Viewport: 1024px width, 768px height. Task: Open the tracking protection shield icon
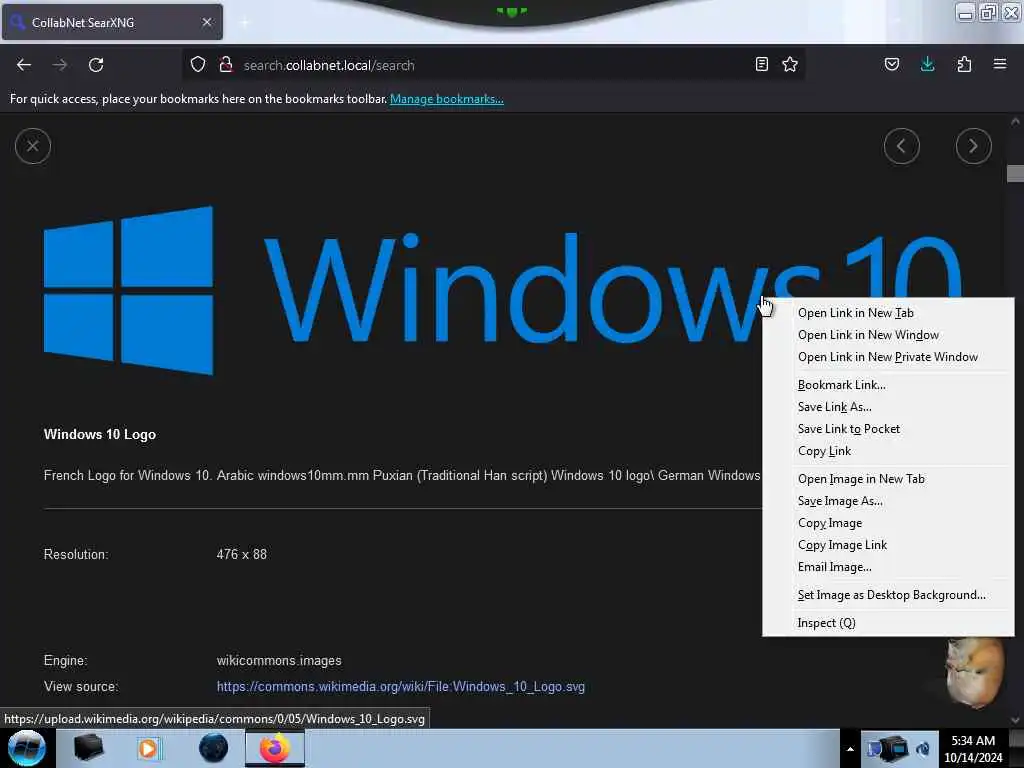tap(198, 64)
